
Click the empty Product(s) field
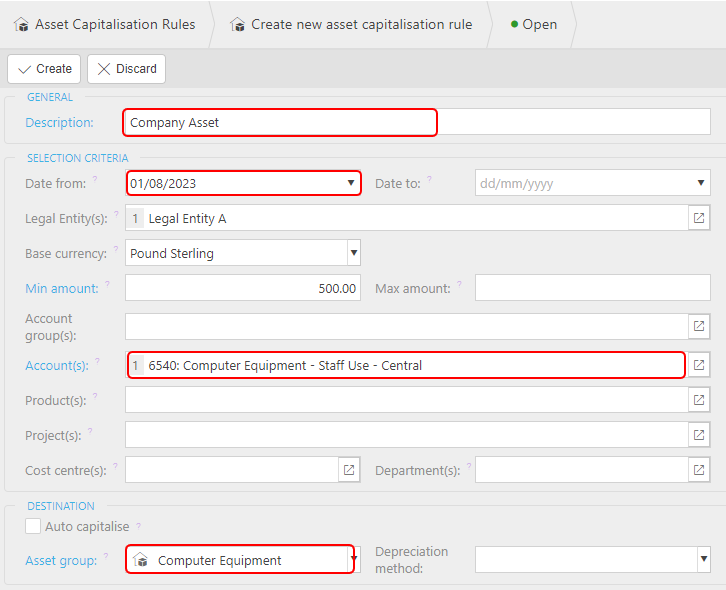(x=407, y=400)
